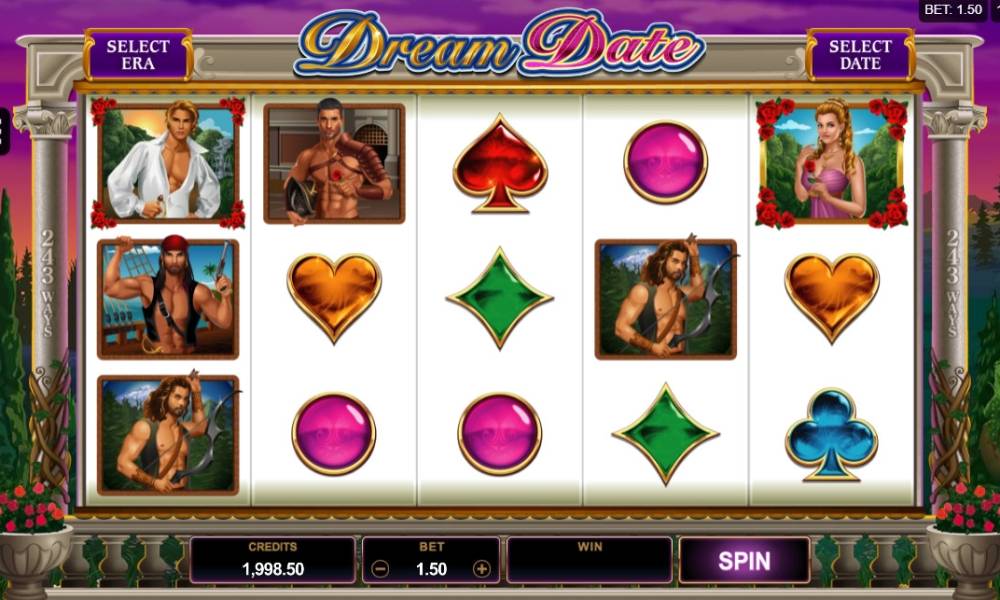Click the orange heart on the second reel

tap(334, 298)
